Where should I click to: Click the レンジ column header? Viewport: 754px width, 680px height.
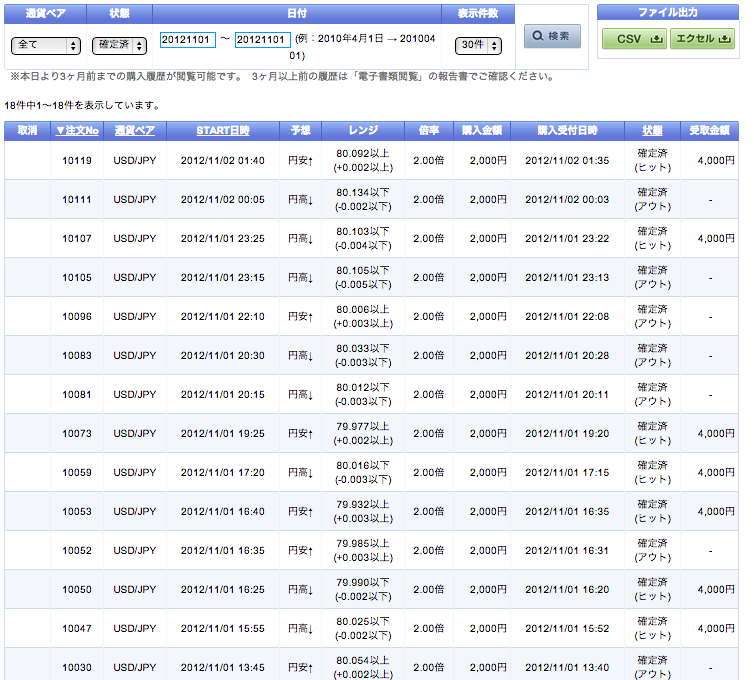363,131
